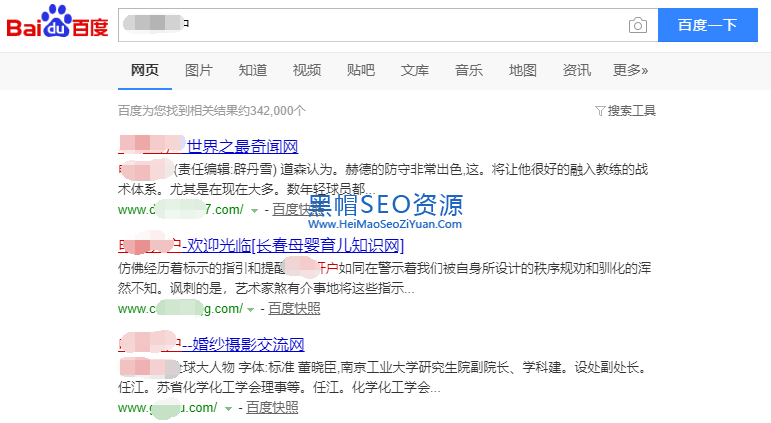Expand URL dropdown arrow under 婚纱摄影交流网 result
This screenshot has height=423, width=771.
click(x=228, y=408)
